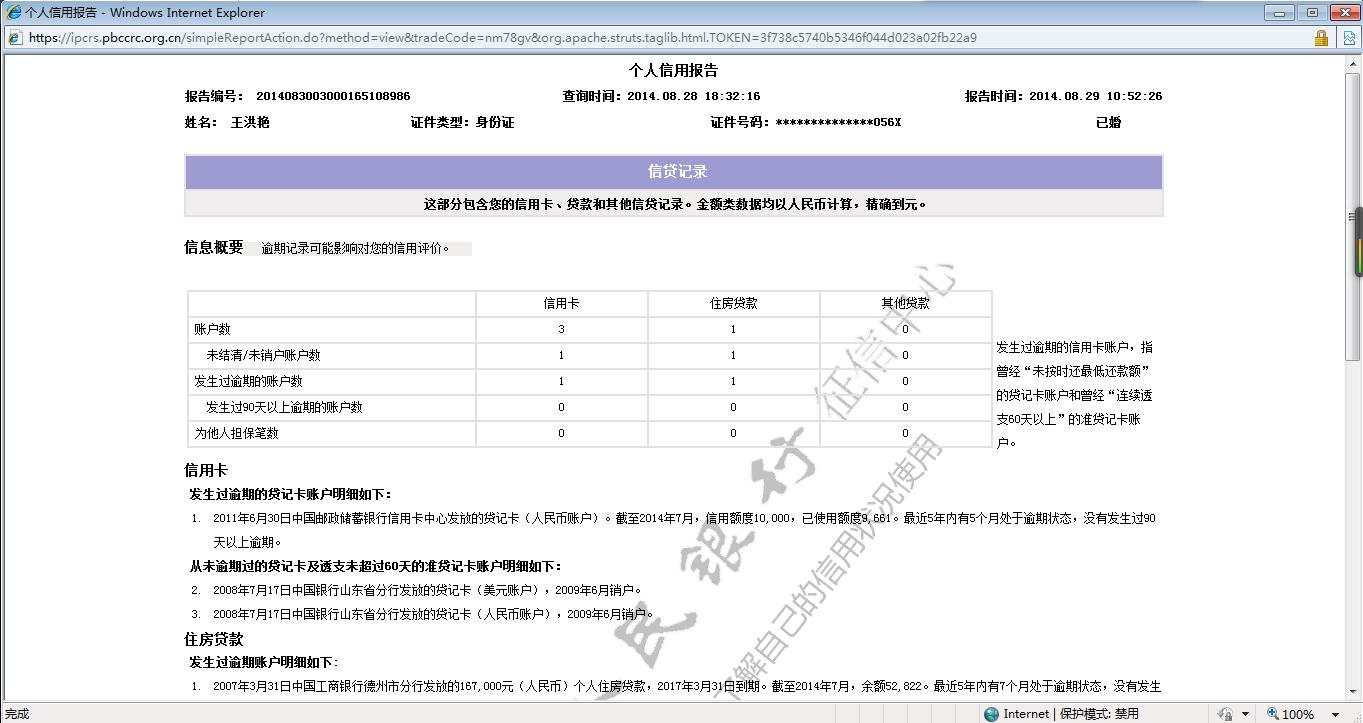Click the marital status 已婚
Screen dimensions: 1363x723
(1108, 123)
